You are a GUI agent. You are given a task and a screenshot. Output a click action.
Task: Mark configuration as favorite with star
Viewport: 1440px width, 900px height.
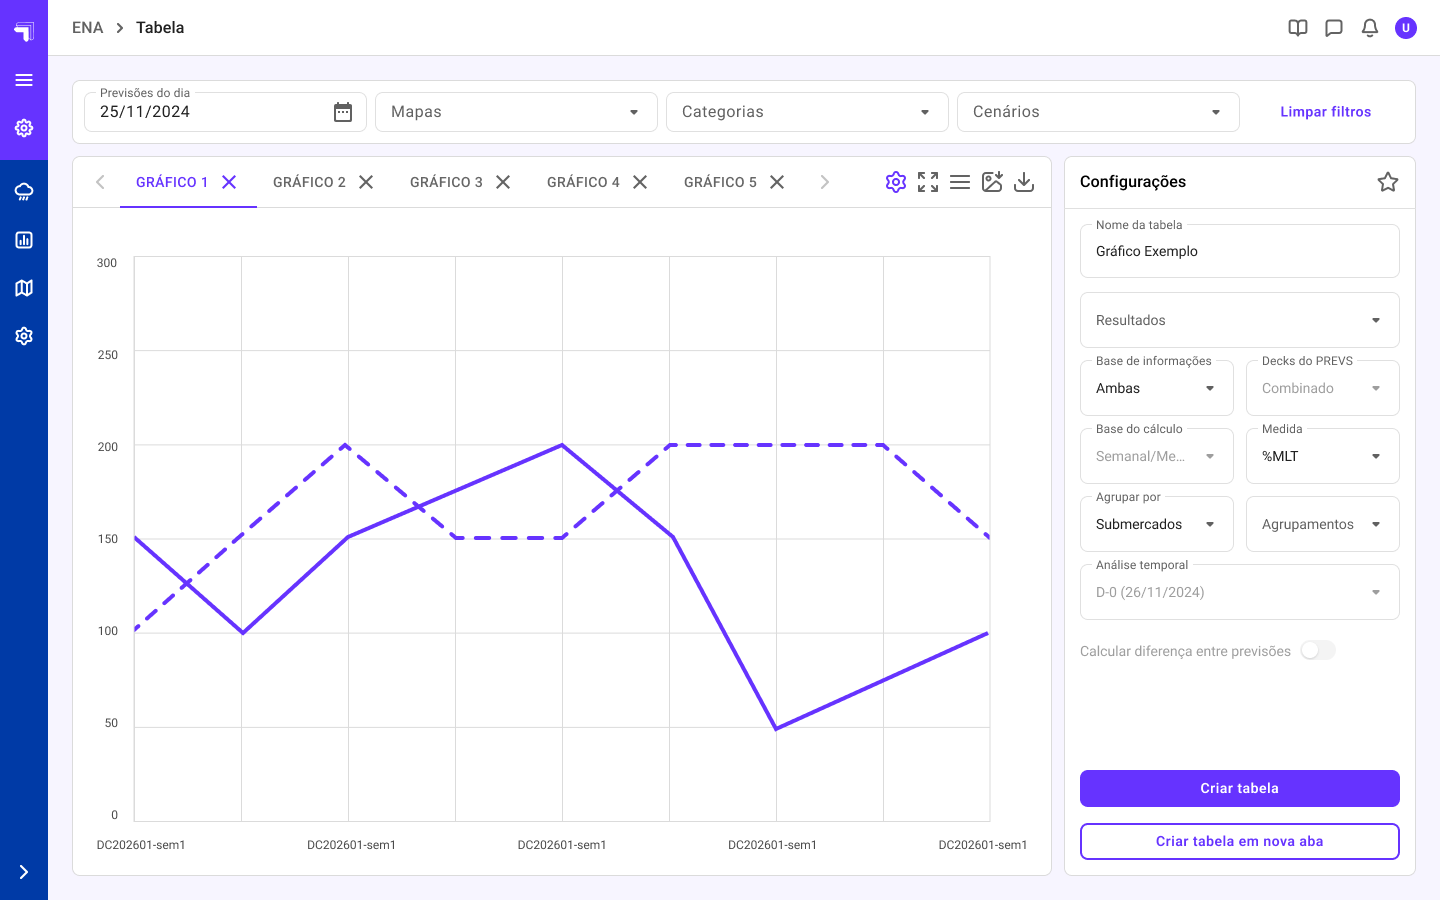tap(1388, 182)
